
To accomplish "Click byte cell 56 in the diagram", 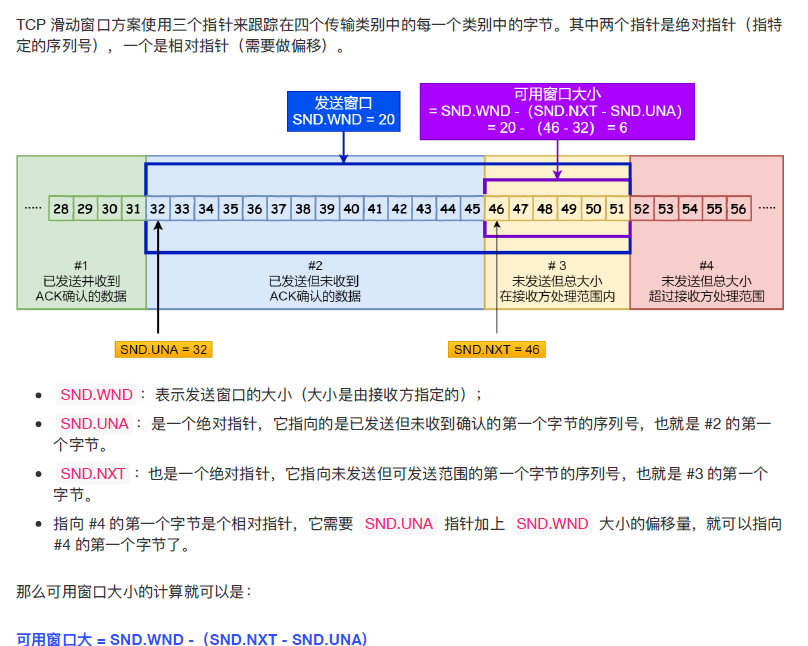I will (x=739, y=209).
